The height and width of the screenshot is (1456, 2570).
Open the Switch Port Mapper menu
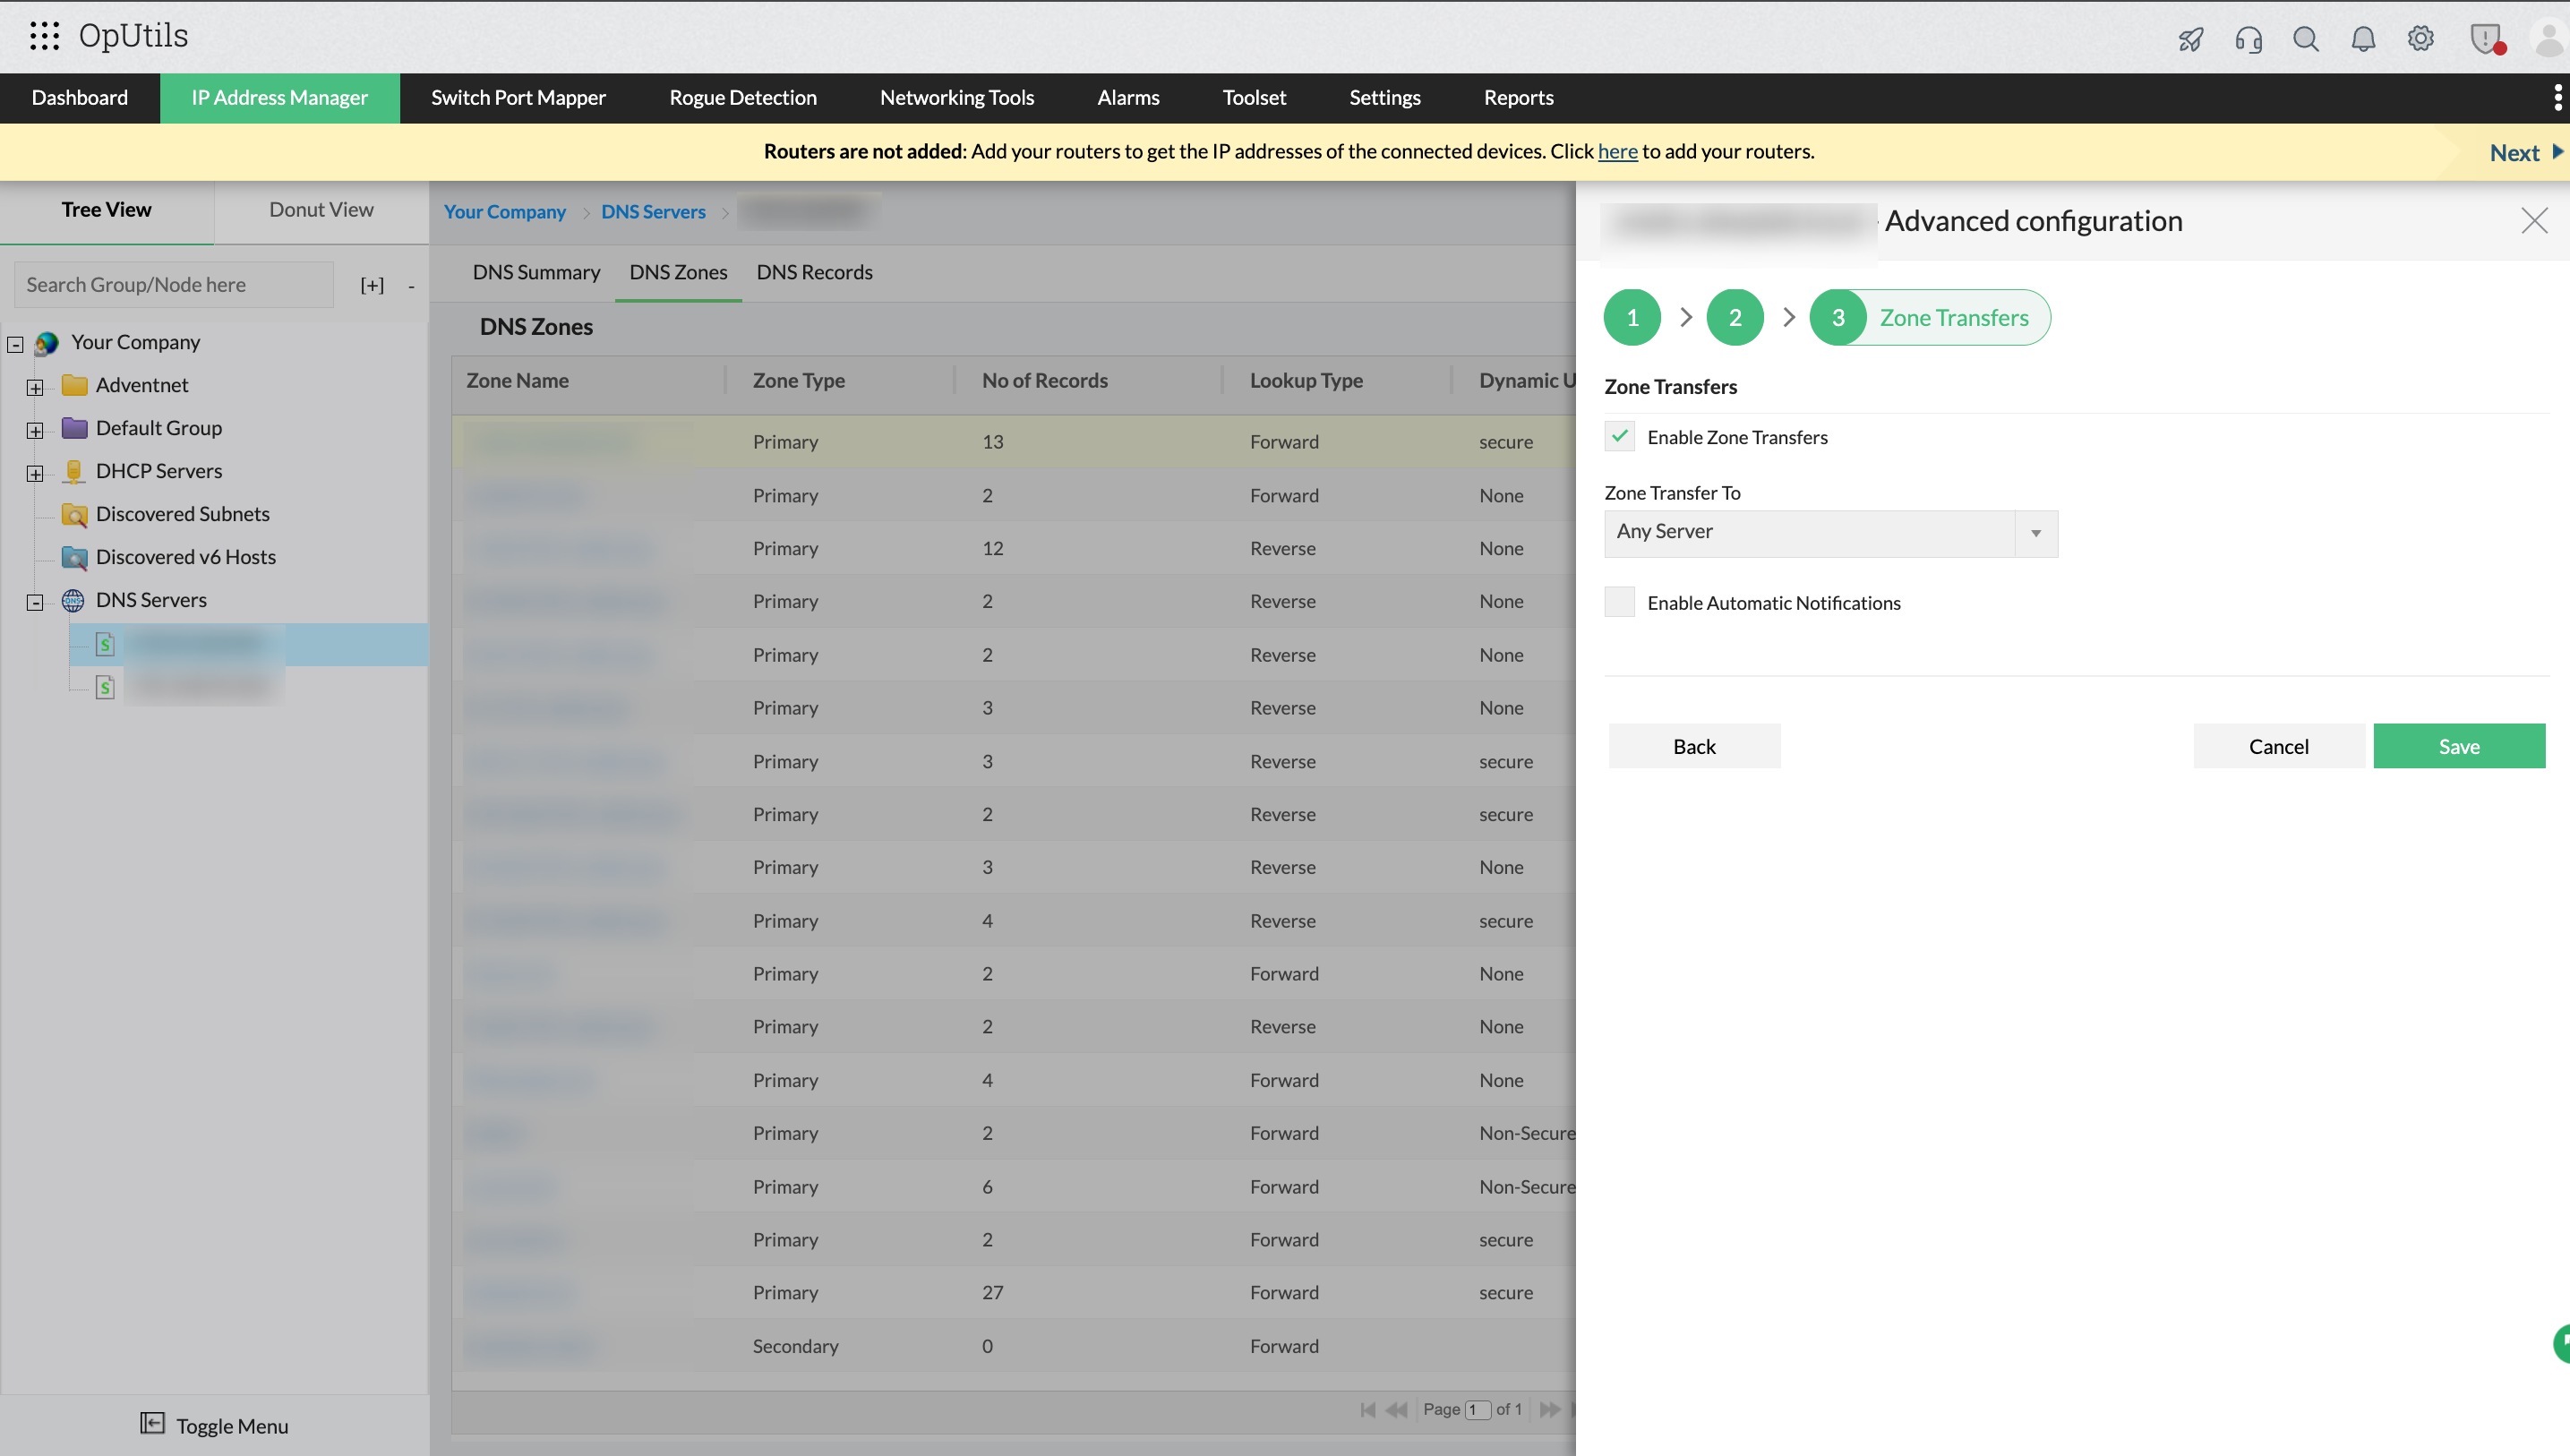(518, 98)
